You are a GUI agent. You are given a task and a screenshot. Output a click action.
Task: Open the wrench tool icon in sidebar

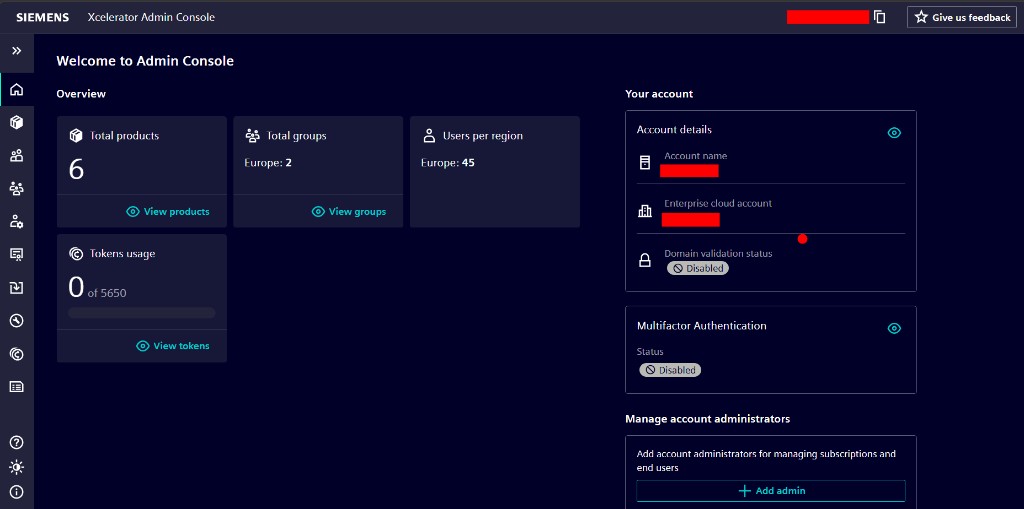tap(16, 320)
